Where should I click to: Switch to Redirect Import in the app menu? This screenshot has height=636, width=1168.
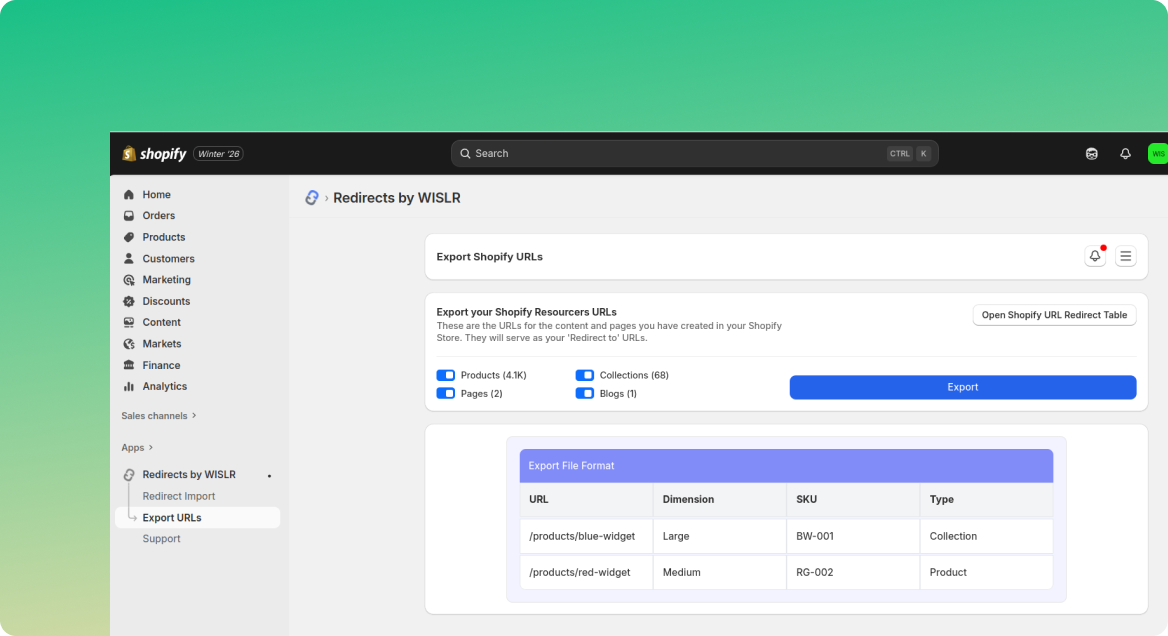click(x=178, y=495)
